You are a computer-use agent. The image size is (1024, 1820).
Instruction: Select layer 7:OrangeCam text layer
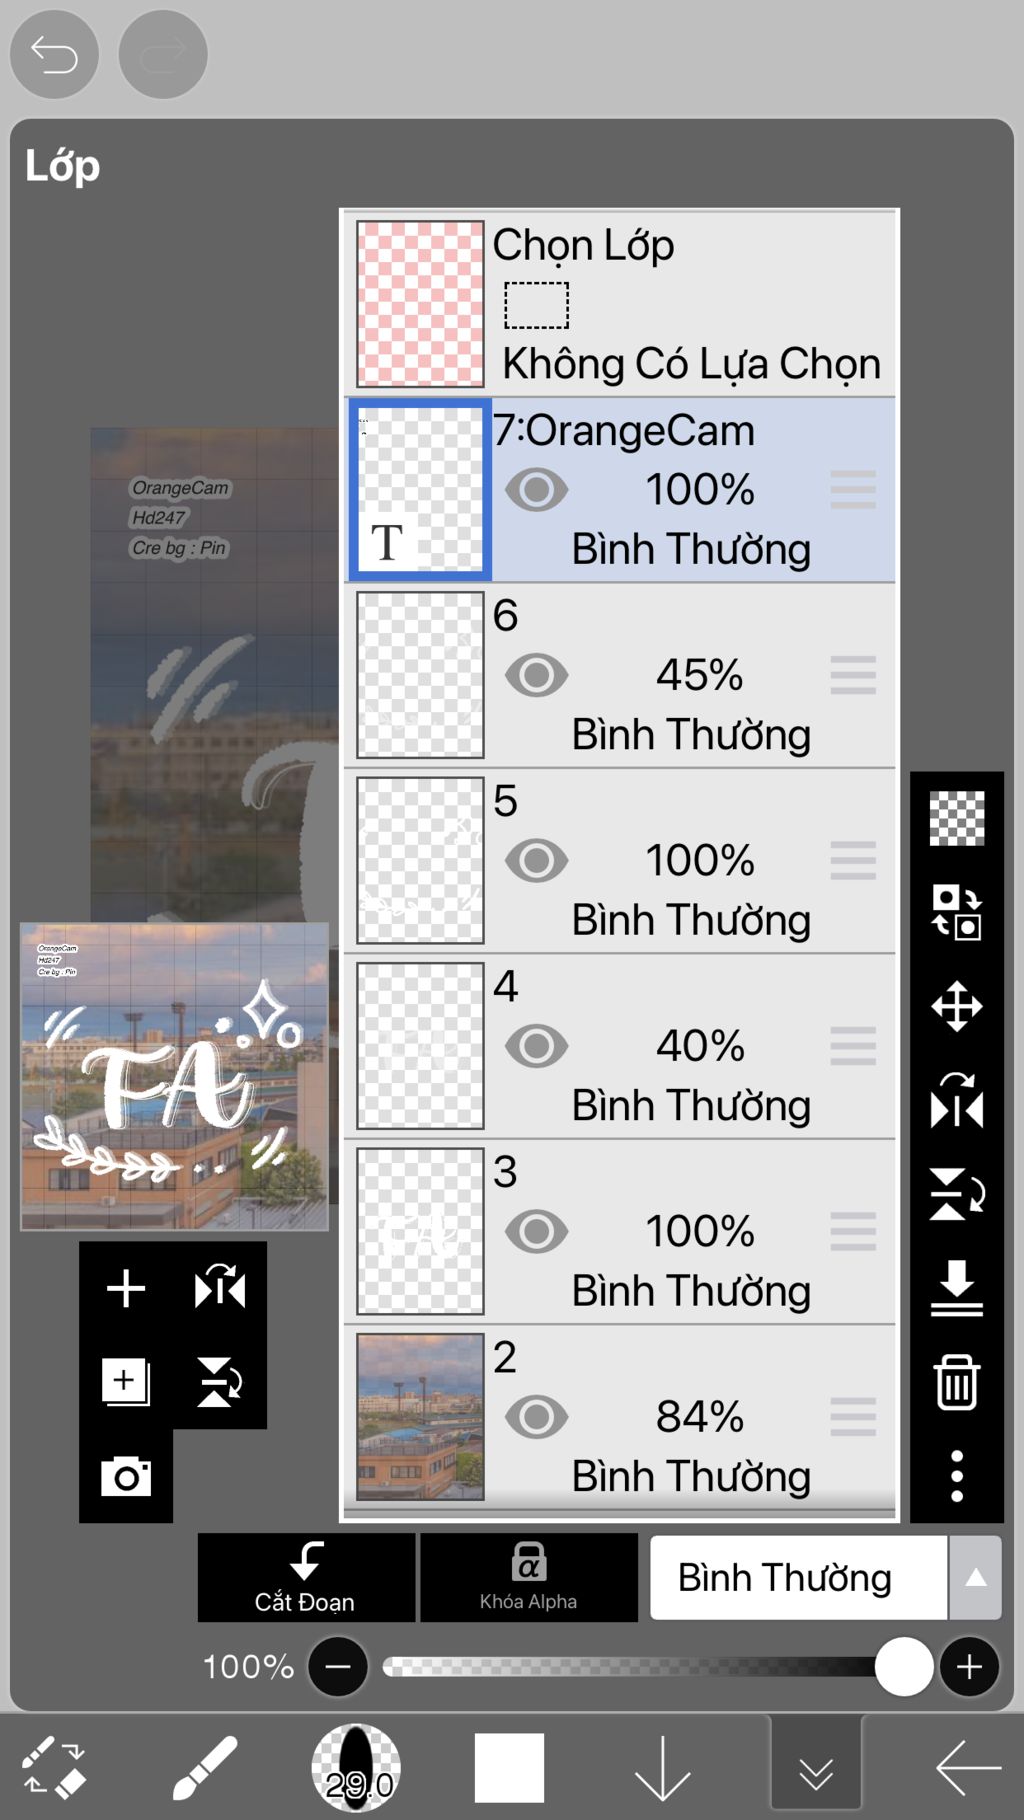pyautogui.click(x=620, y=490)
